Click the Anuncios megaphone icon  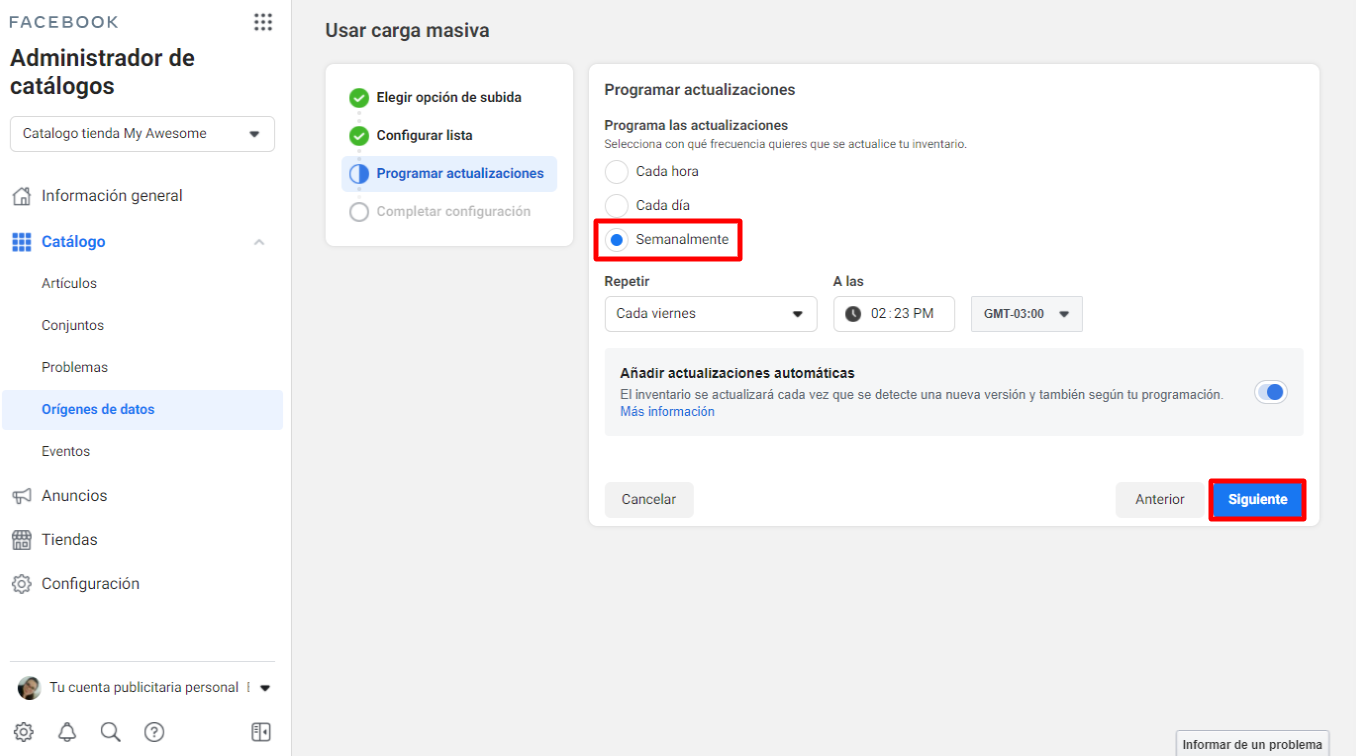[21, 496]
